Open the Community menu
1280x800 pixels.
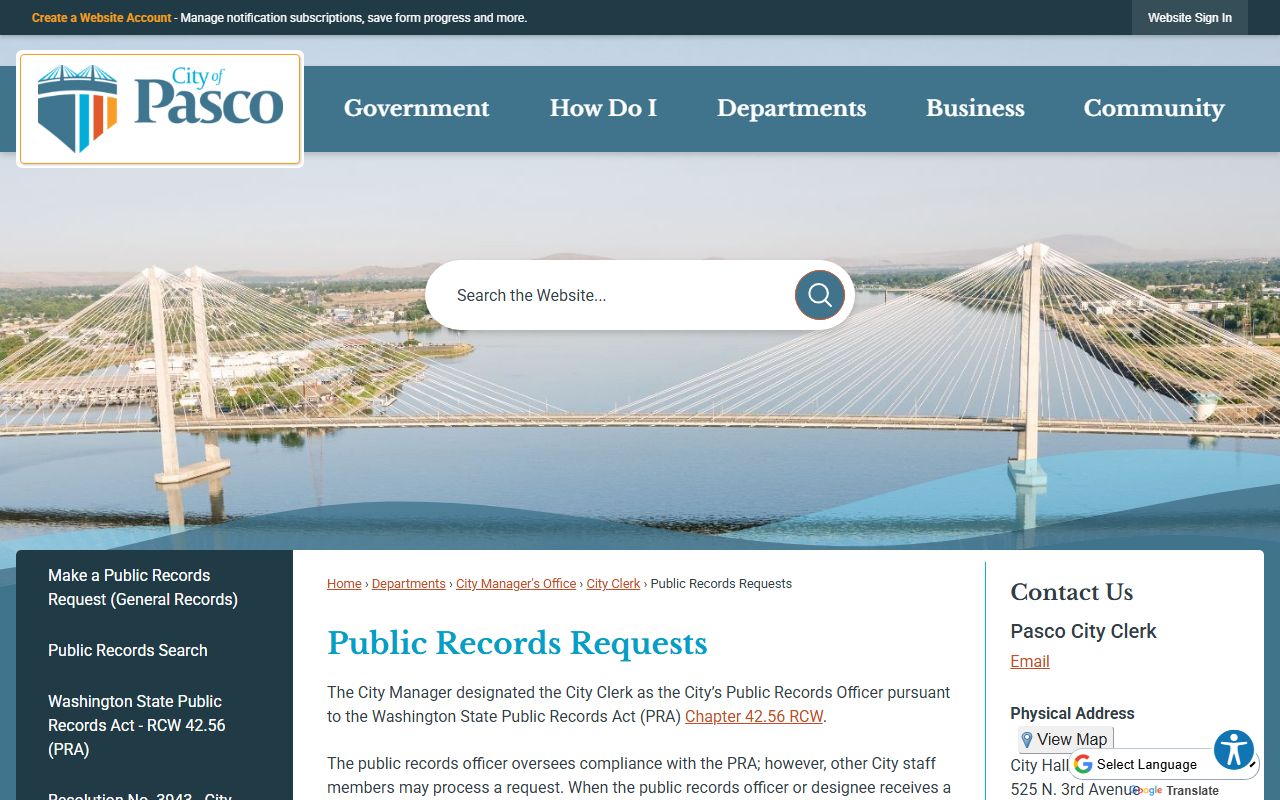pyautogui.click(x=1154, y=108)
